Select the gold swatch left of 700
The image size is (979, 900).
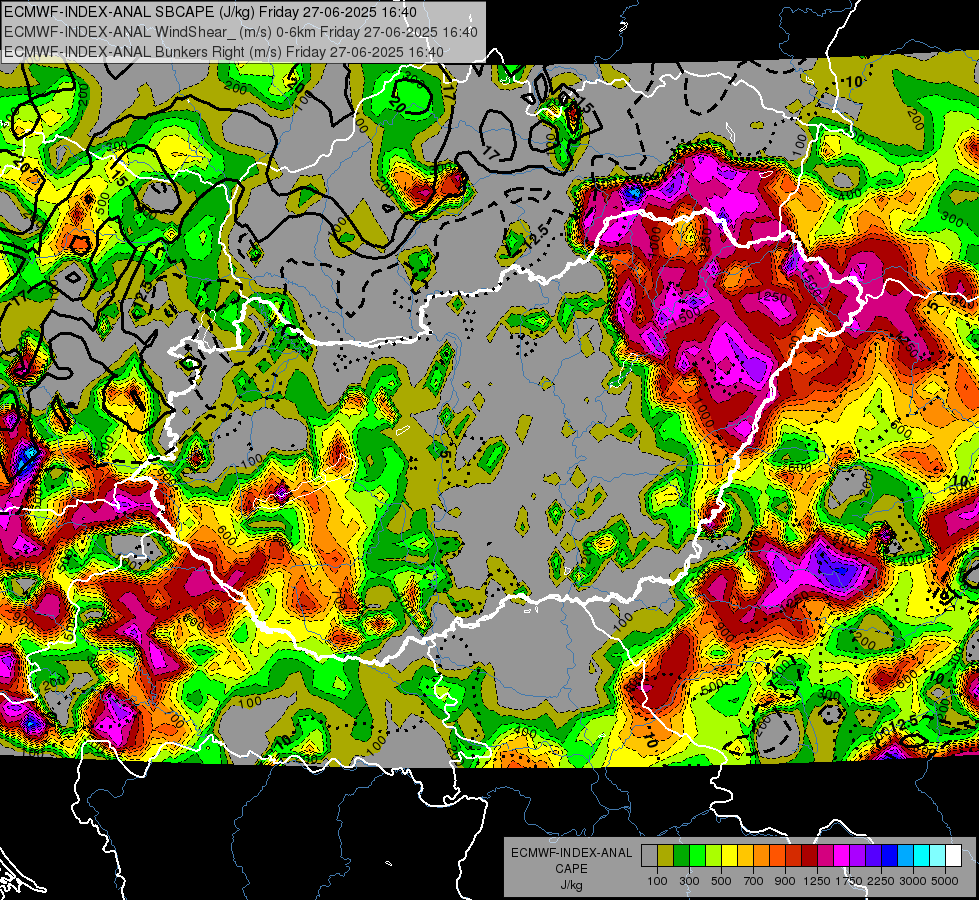click(x=745, y=856)
